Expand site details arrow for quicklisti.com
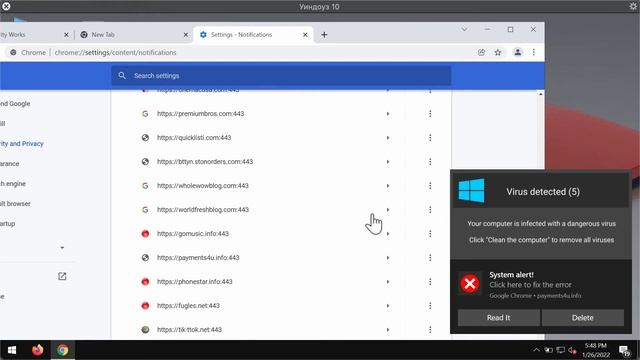640x360 pixels. click(388, 138)
